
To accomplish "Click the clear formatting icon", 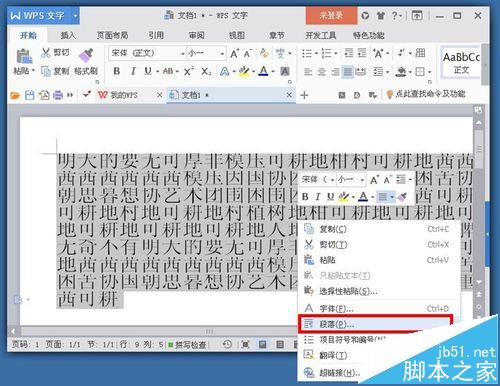I will [x=264, y=53].
